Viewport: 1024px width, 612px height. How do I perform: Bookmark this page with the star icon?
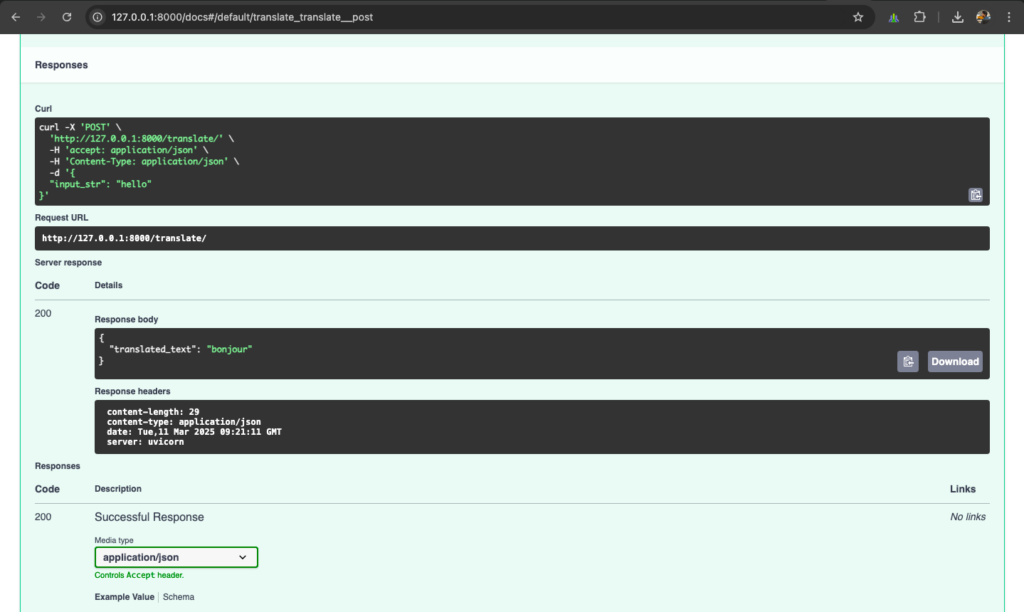pos(857,16)
